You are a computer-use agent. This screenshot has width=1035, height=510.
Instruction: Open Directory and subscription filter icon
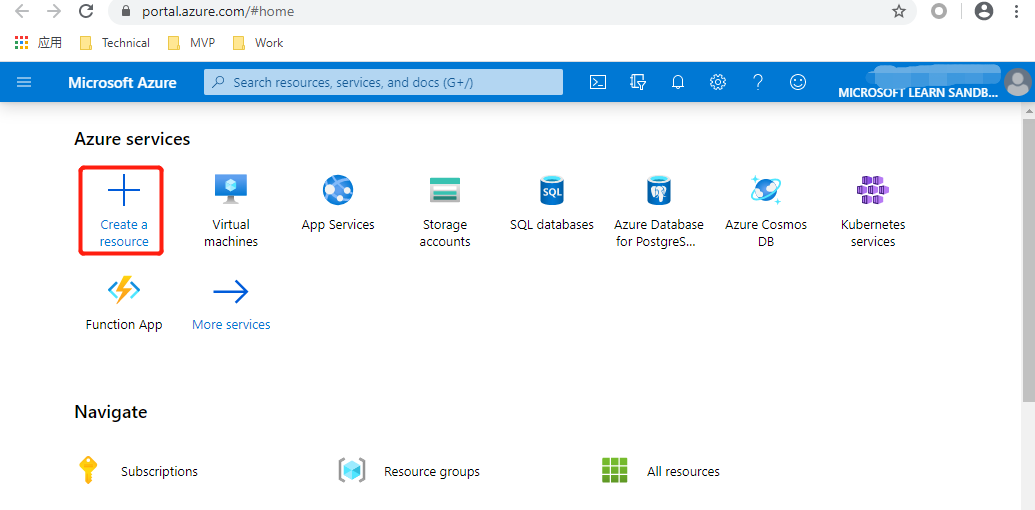(x=638, y=82)
